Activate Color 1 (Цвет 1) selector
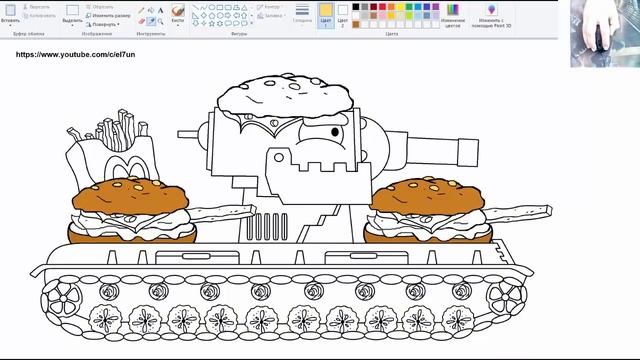The width and height of the screenshot is (640, 360). click(x=326, y=16)
